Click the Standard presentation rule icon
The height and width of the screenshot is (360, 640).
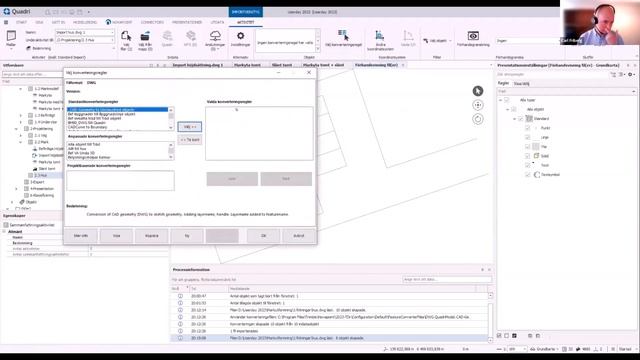[529, 118]
